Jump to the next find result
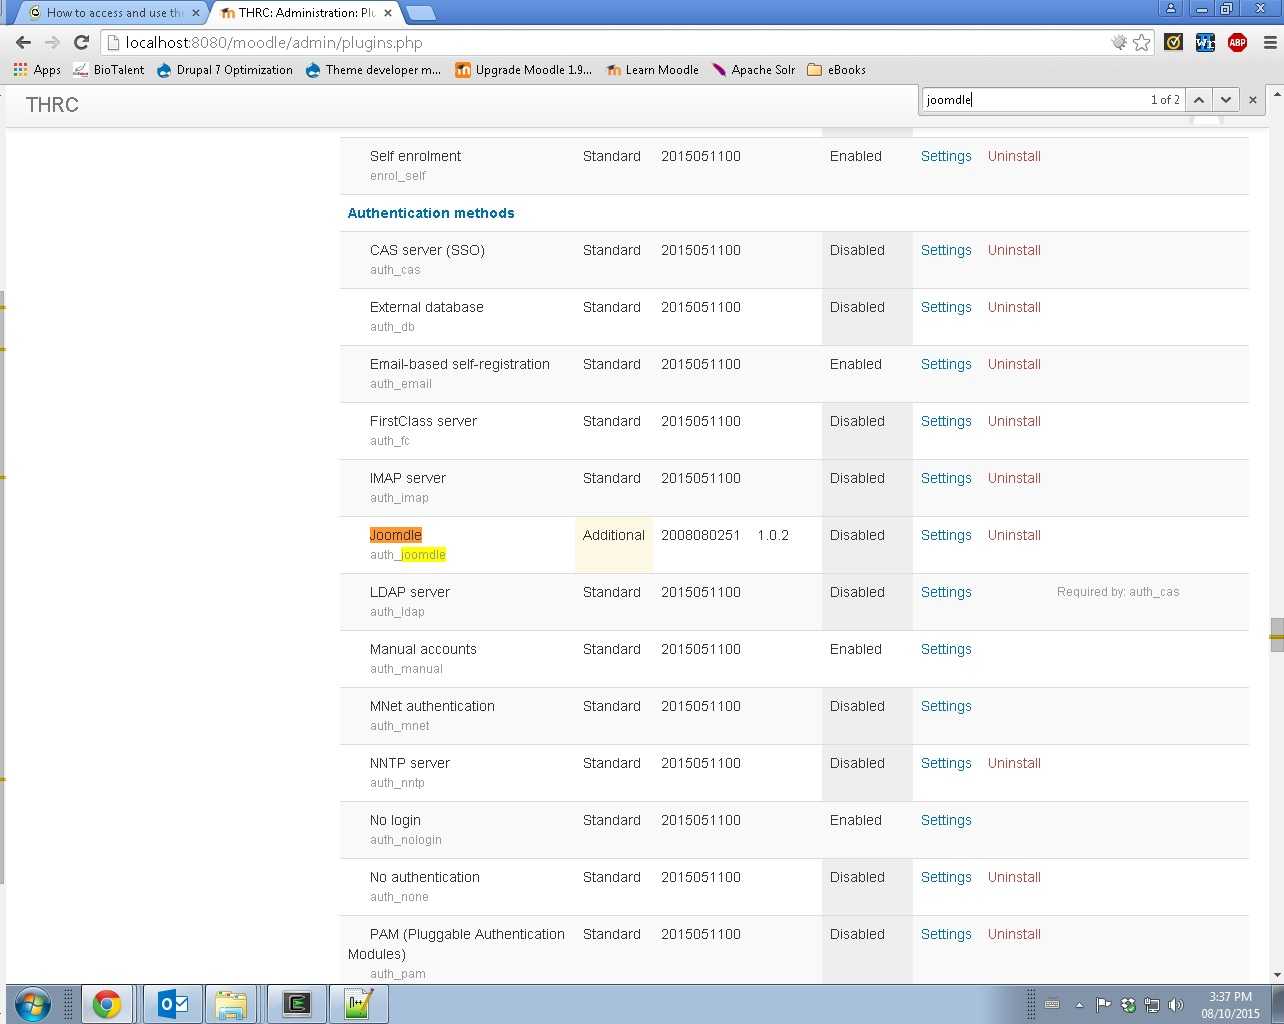 click(1226, 100)
